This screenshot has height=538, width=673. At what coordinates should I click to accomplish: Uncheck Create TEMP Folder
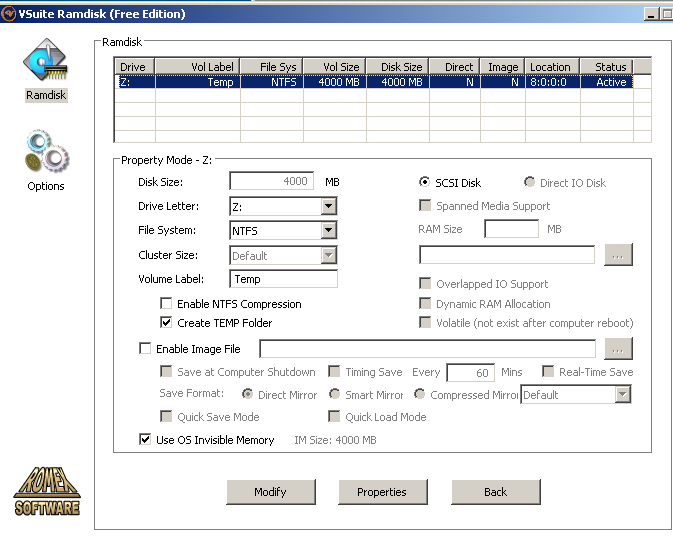tap(166, 322)
